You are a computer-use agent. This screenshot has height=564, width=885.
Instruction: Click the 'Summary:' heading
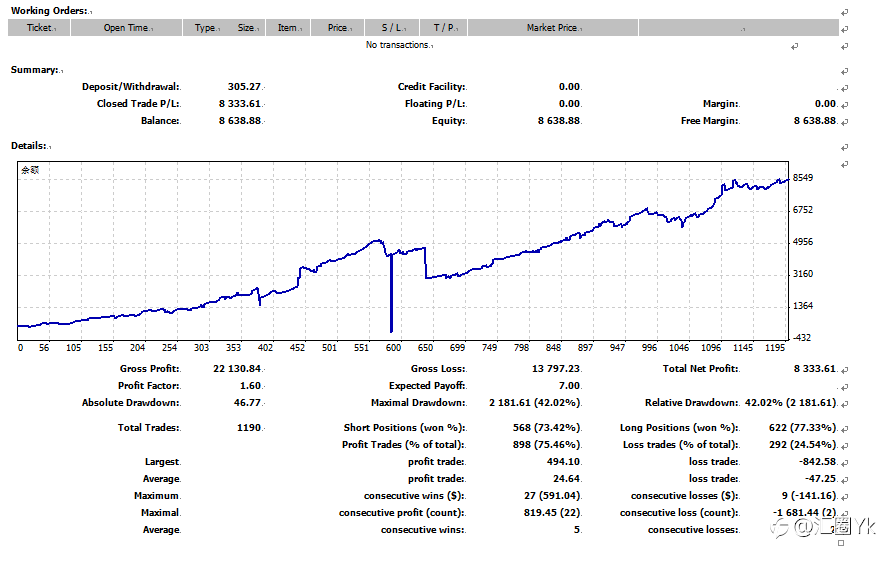(x=34, y=70)
